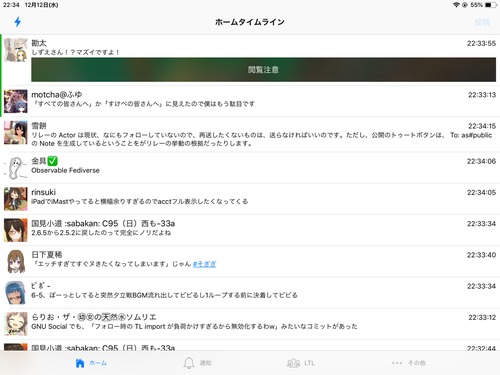Select the rinsuki username

(x=43, y=192)
